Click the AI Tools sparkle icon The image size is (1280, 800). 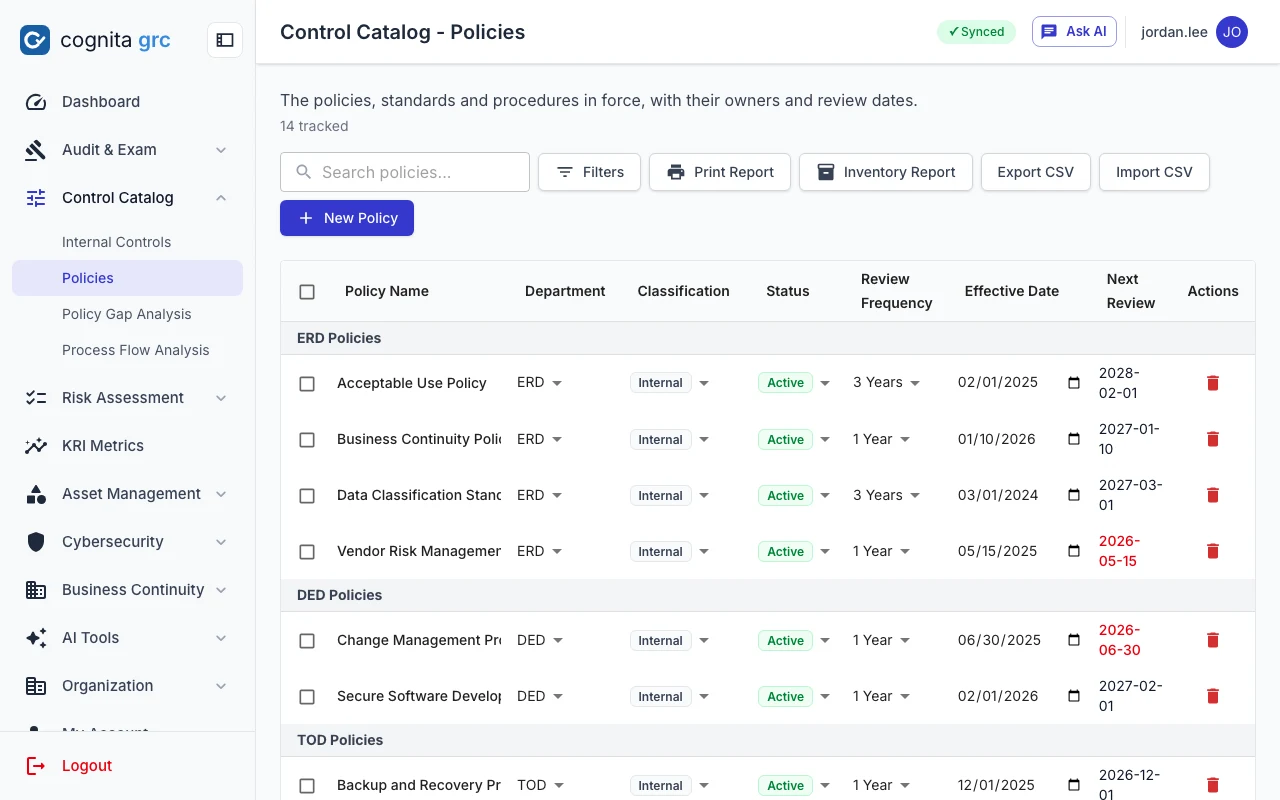36,638
